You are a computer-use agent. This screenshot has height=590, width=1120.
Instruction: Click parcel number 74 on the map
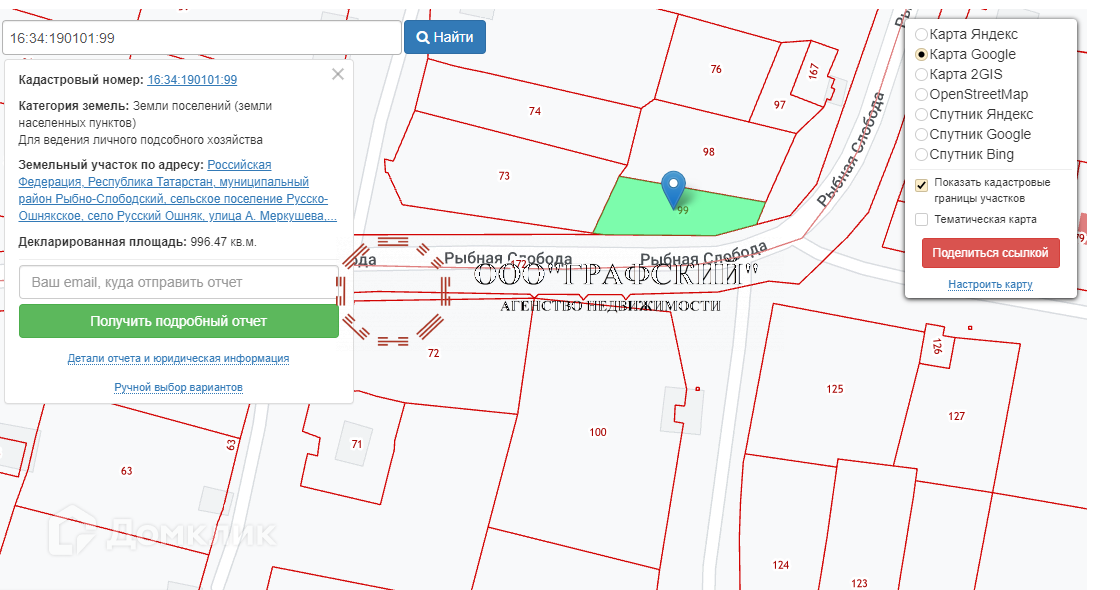[x=535, y=111]
